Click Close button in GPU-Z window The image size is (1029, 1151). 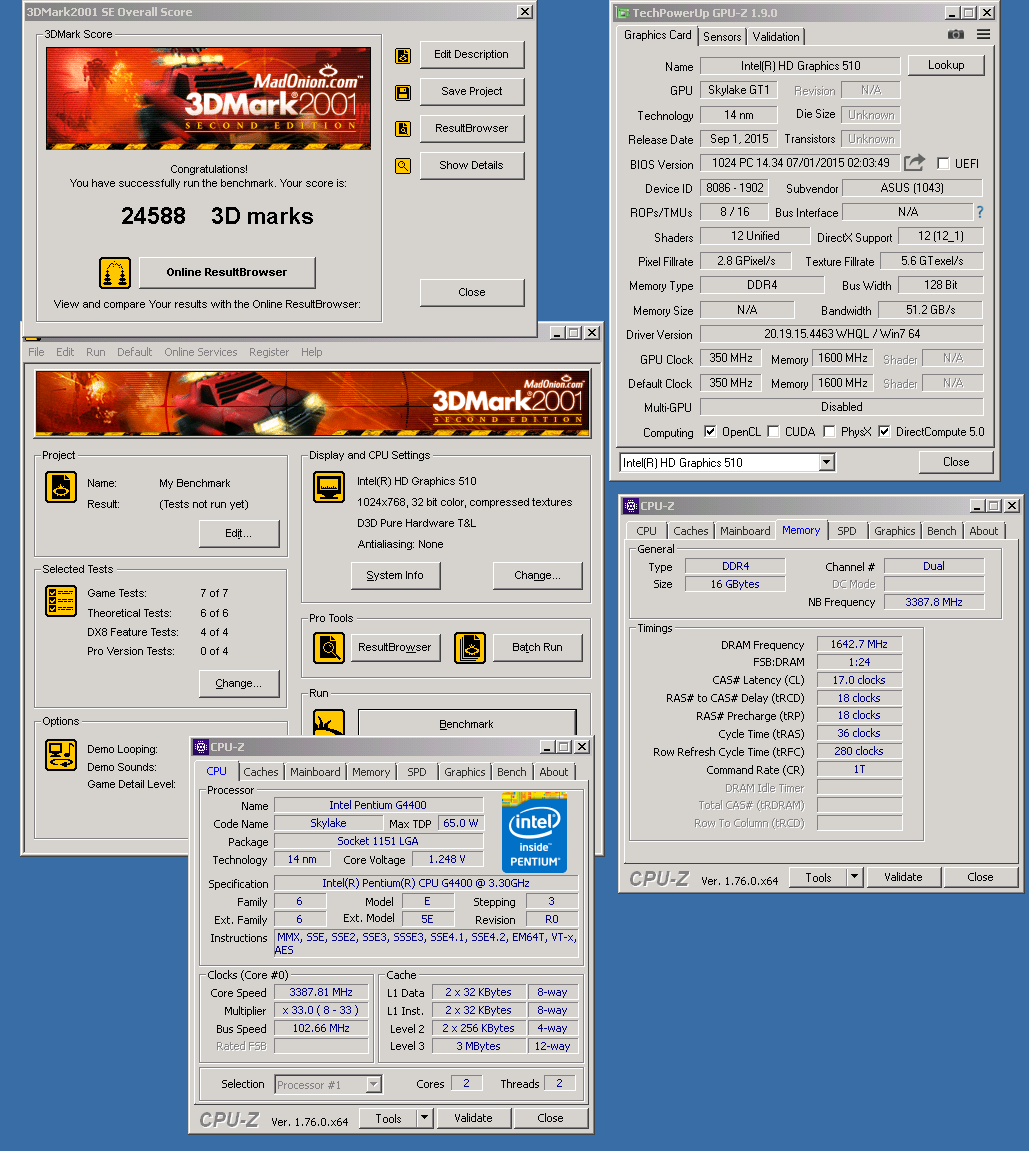(956, 462)
